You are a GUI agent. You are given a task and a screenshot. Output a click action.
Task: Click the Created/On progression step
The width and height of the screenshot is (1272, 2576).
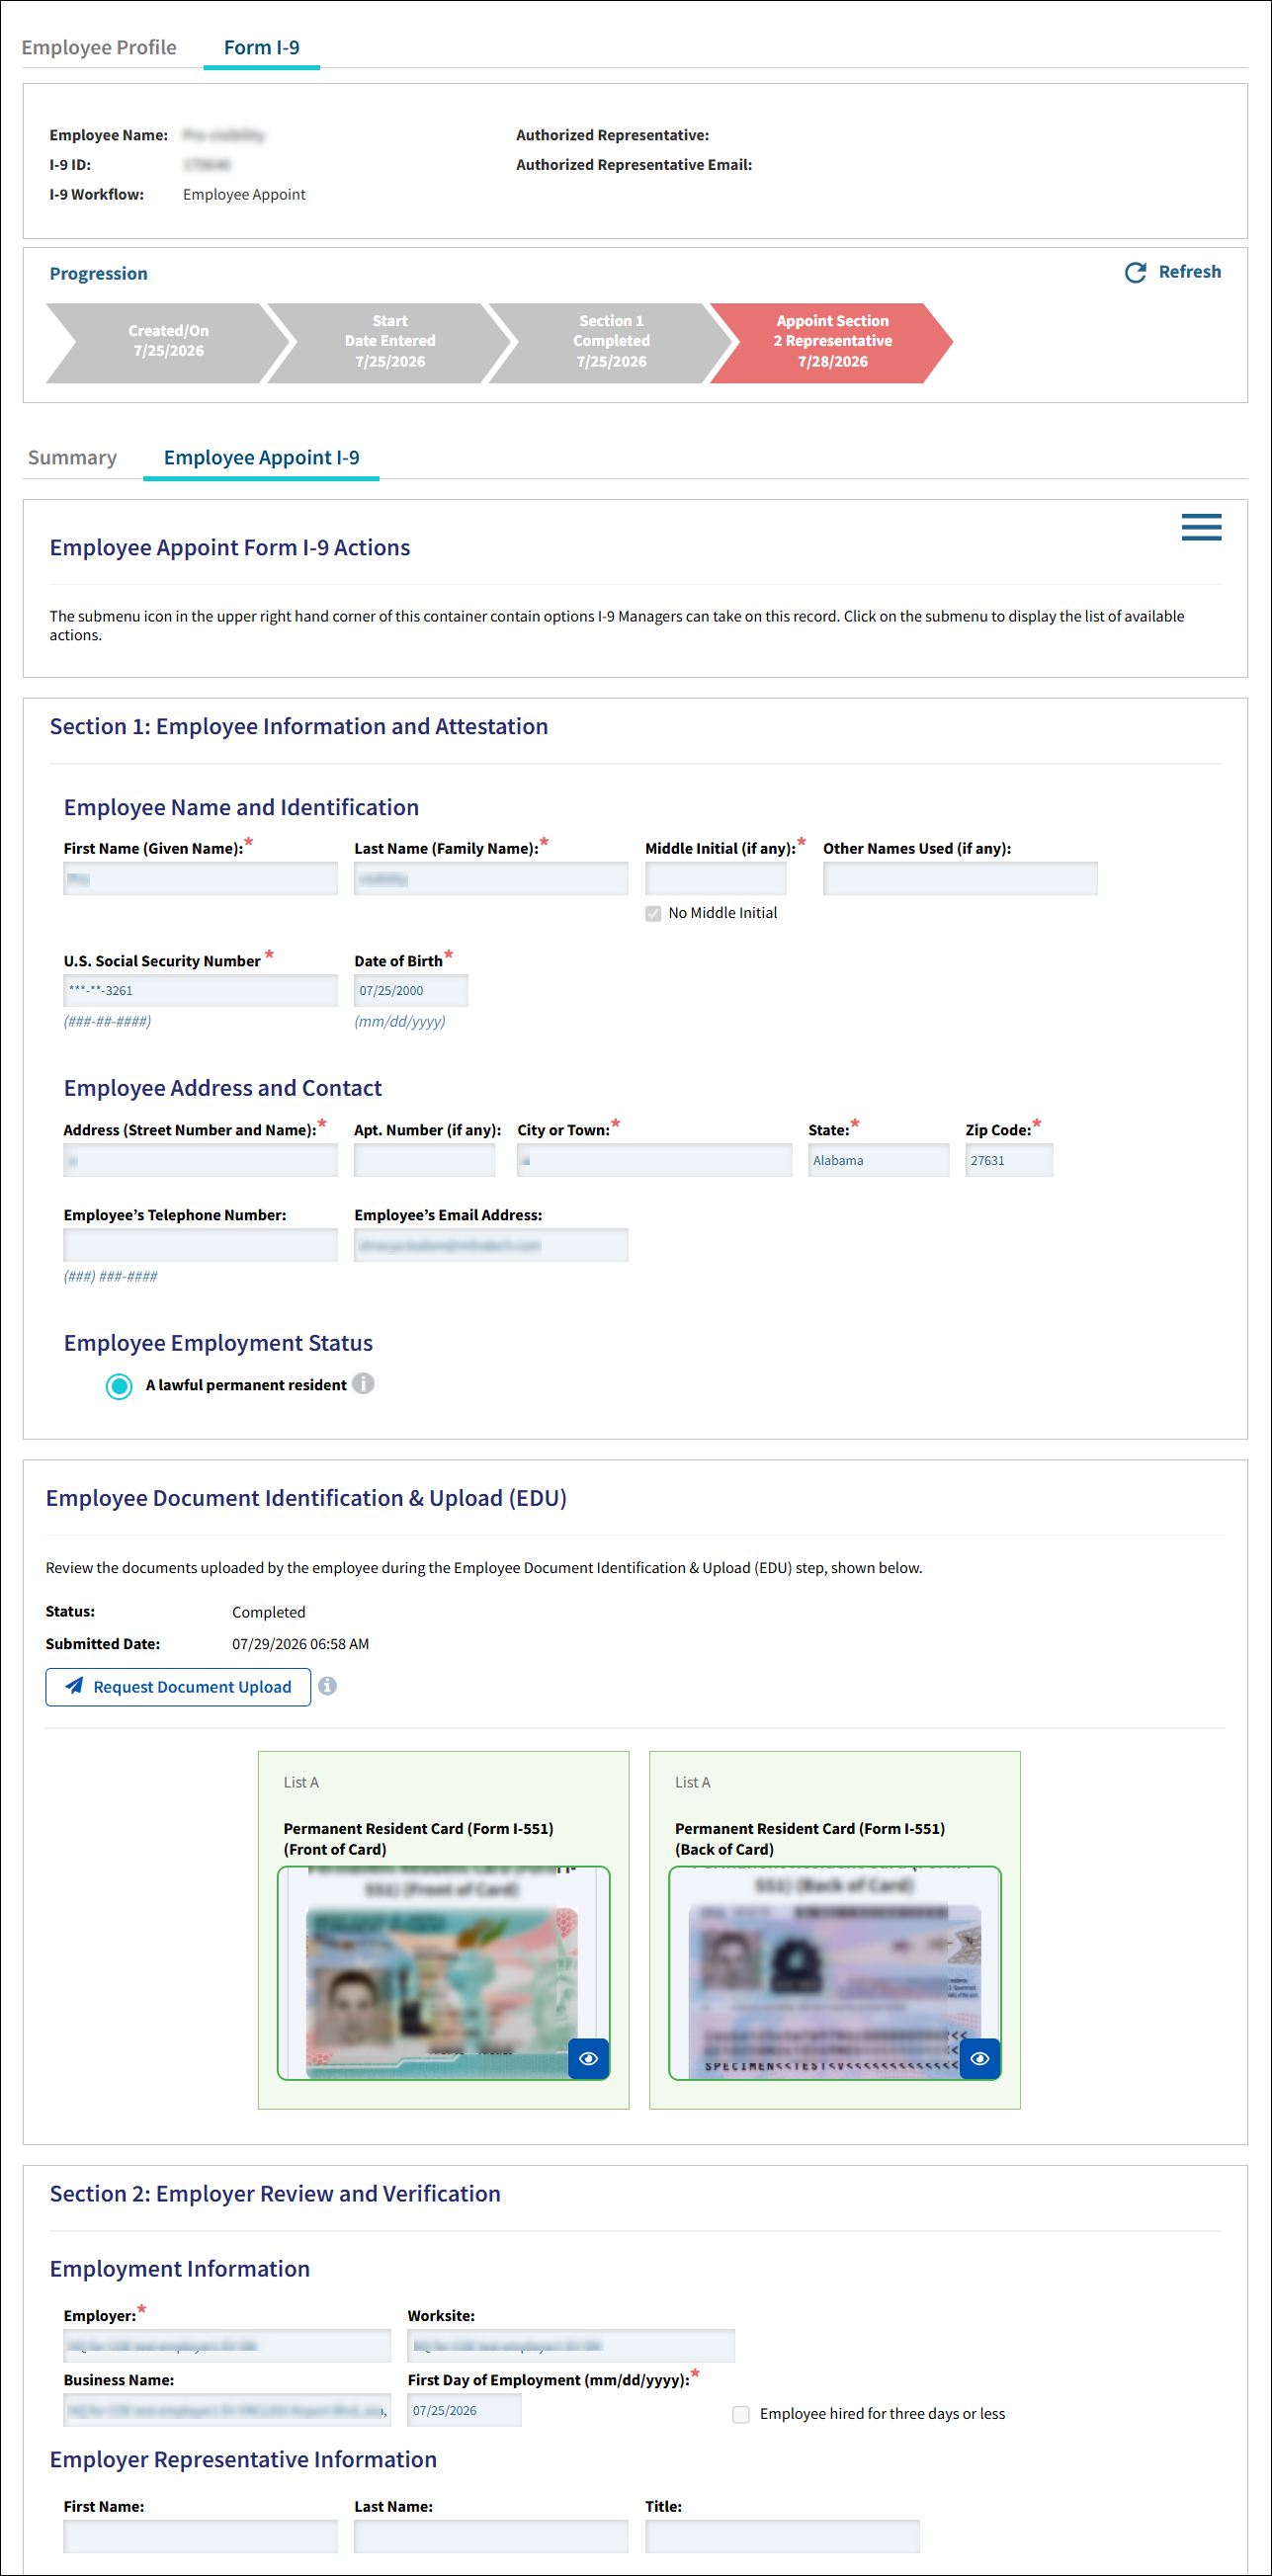[168, 342]
